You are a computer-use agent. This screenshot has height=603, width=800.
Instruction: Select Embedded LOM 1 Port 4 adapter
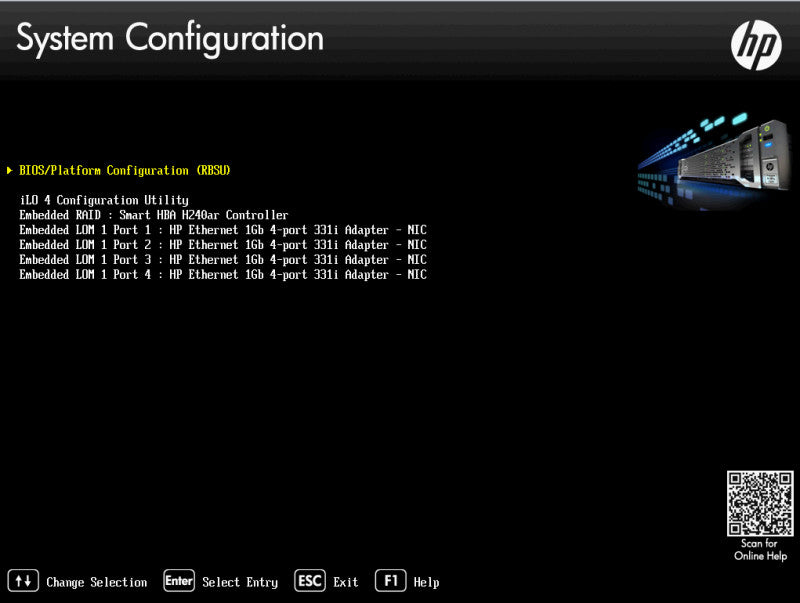(223, 274)
